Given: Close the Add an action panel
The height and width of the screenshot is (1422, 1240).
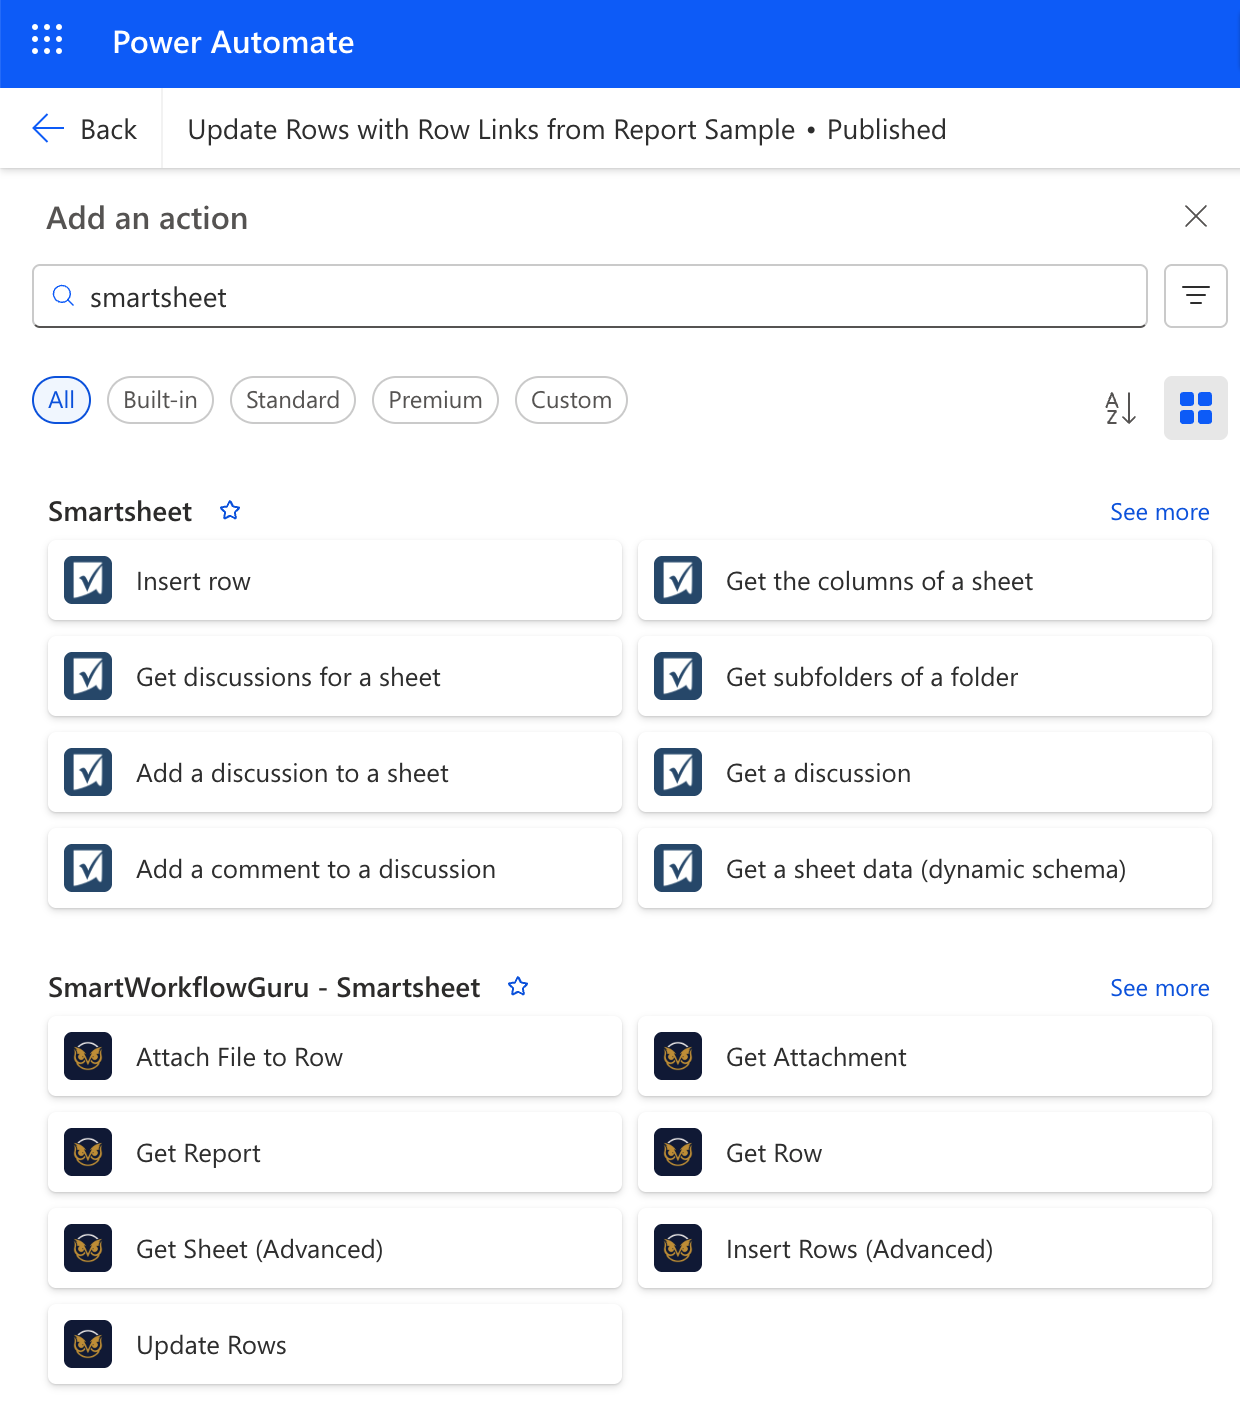Looking at the screenshot, I should point(1196,216).
